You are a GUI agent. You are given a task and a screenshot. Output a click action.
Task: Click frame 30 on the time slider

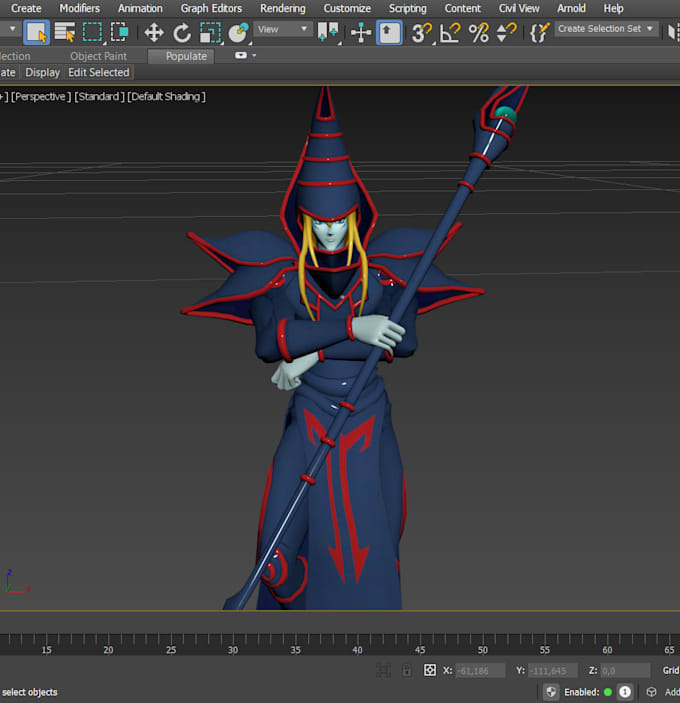(233, 650)
